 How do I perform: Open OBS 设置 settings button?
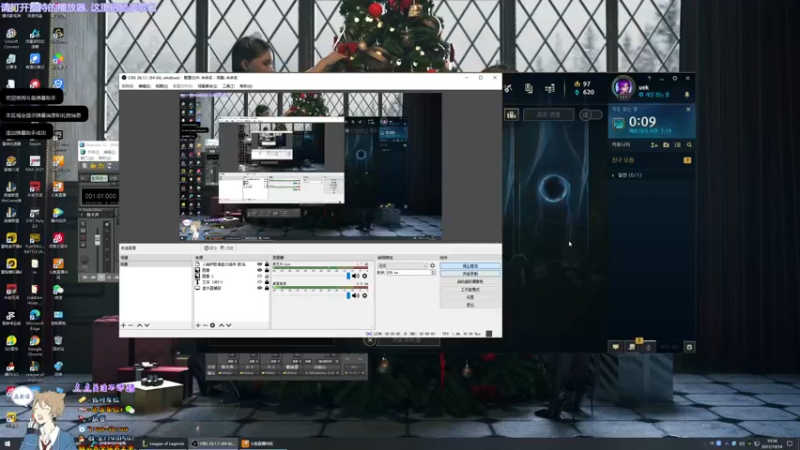point(470,297)
